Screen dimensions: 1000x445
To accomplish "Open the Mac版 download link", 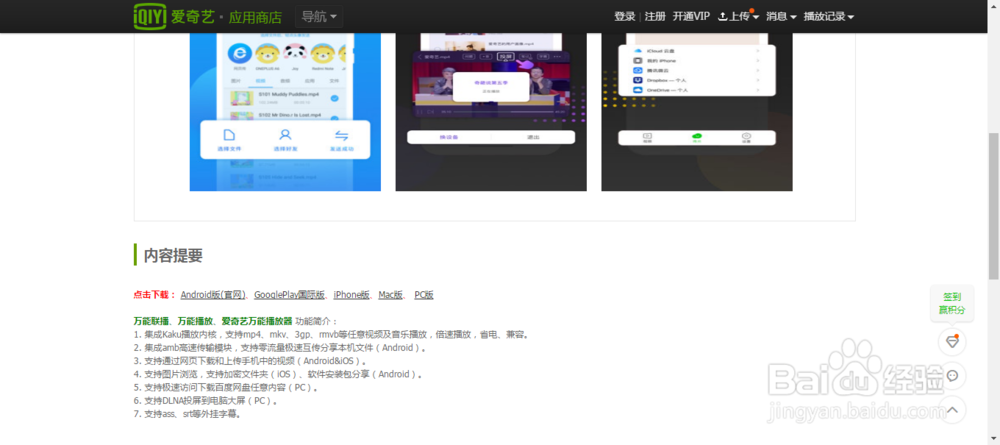I will 391,295.
